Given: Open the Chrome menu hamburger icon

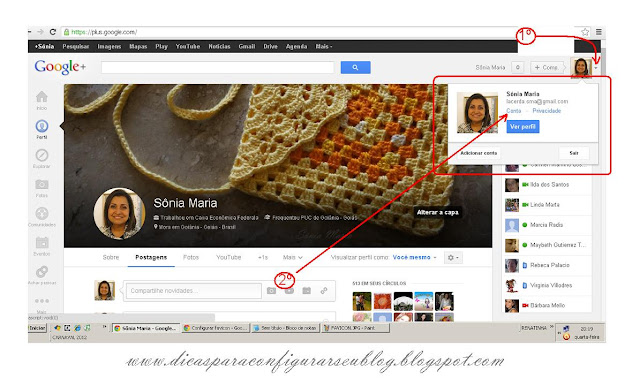Looking at the screenshot, I should [598, 32].
